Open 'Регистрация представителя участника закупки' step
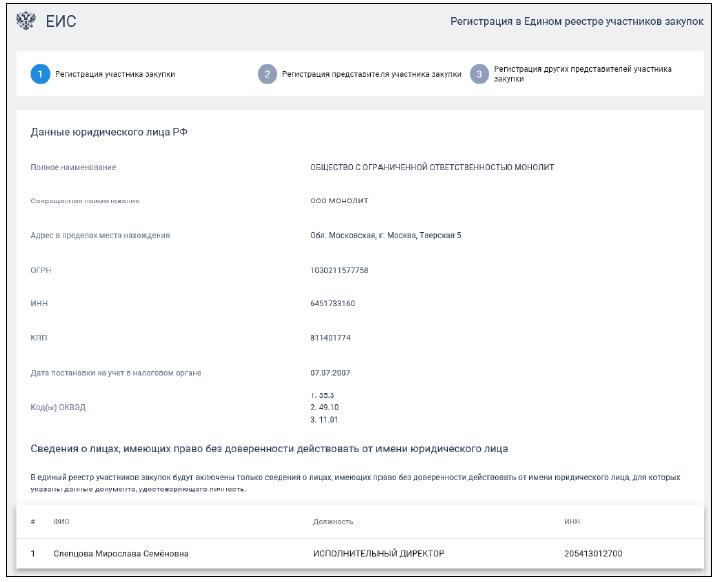The image size is (718, 582). coord(371,74)
